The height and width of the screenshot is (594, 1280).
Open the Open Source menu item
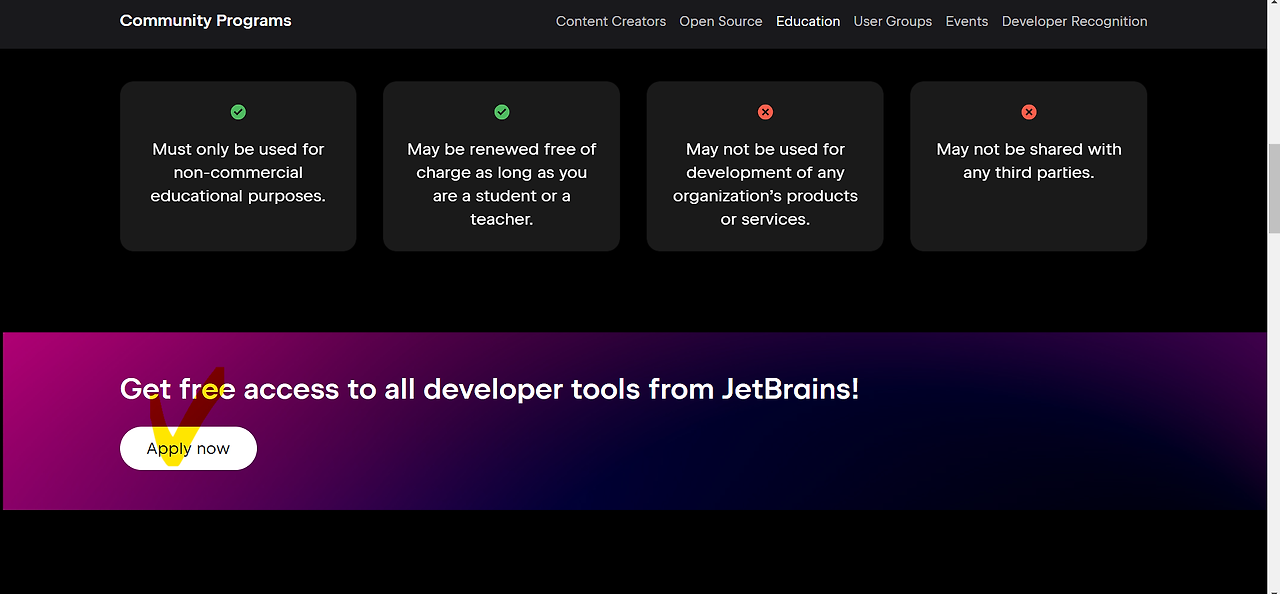point(721,21)
